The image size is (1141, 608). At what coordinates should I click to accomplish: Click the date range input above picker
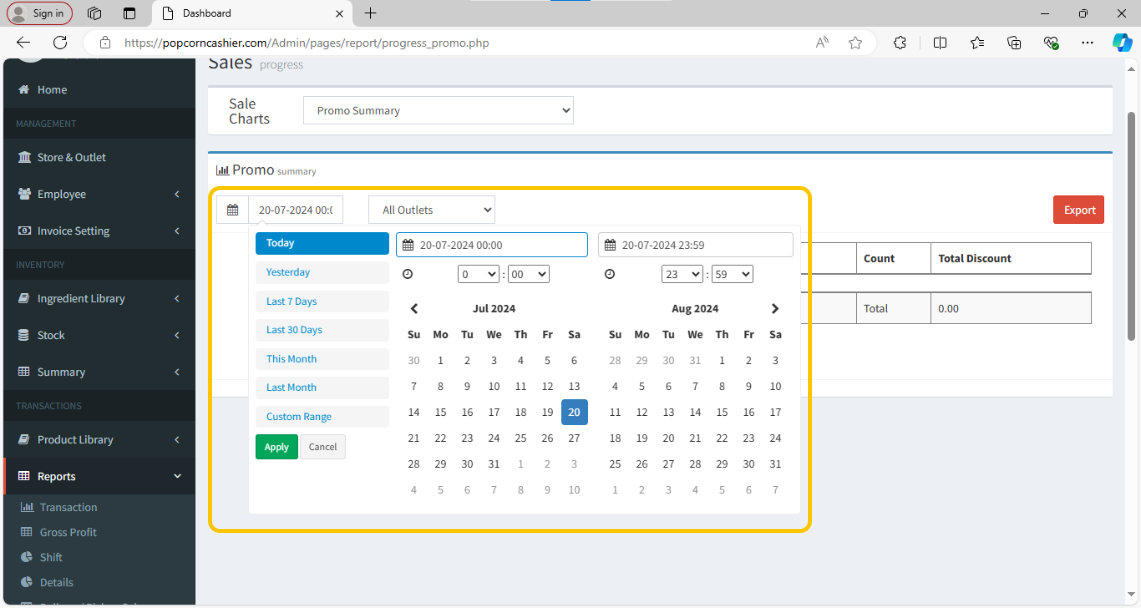pyautogui.click(x=295, y=210)
